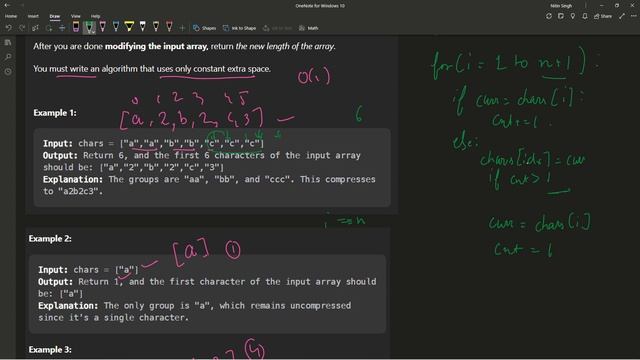Click the lightbulb Tell Me icon
The image size is (640, 360).
[x=573, y=16]
